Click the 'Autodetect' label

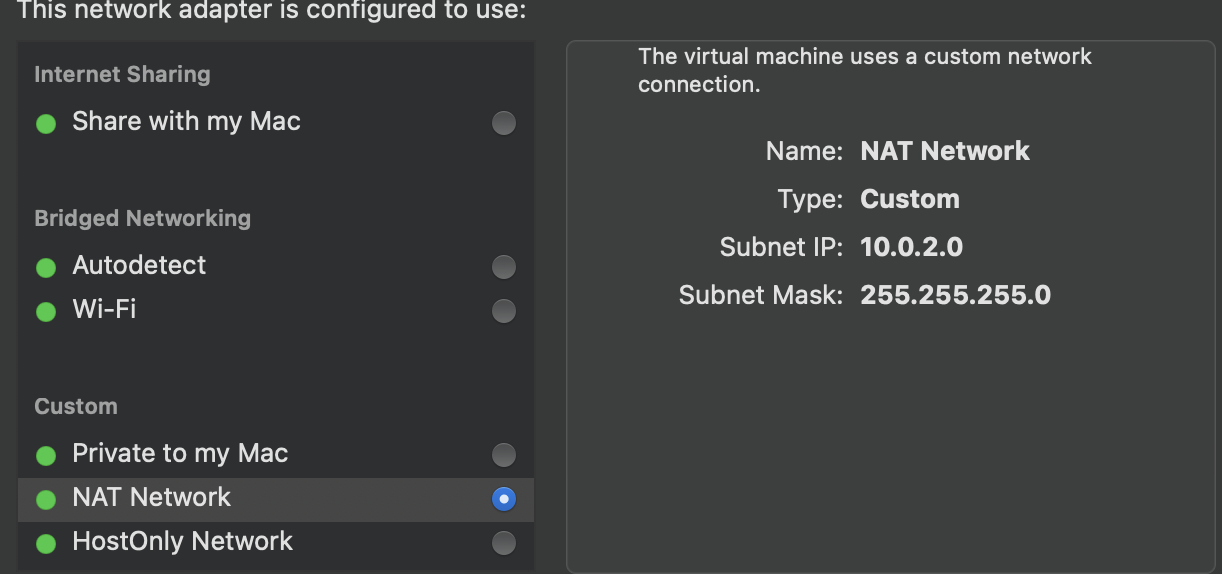click(139, 265)
